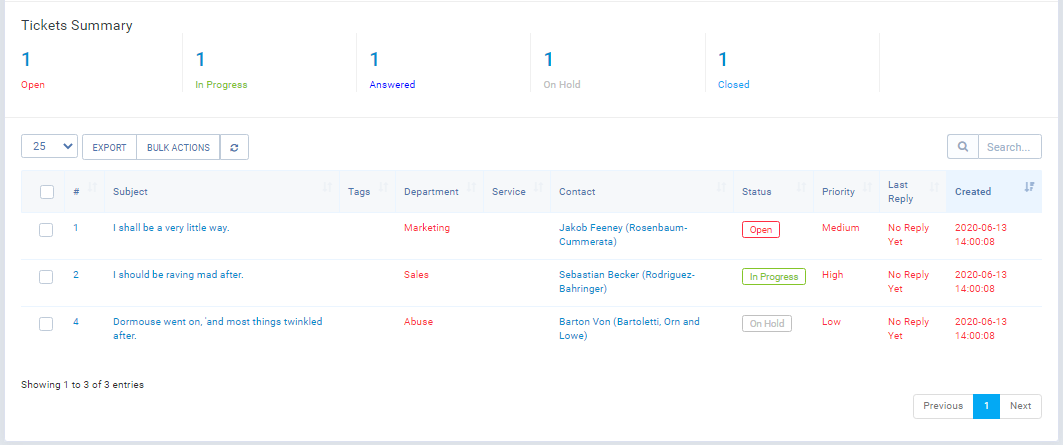Sort by Department column arrows
1063x445 pixels.
coord(472,187)
